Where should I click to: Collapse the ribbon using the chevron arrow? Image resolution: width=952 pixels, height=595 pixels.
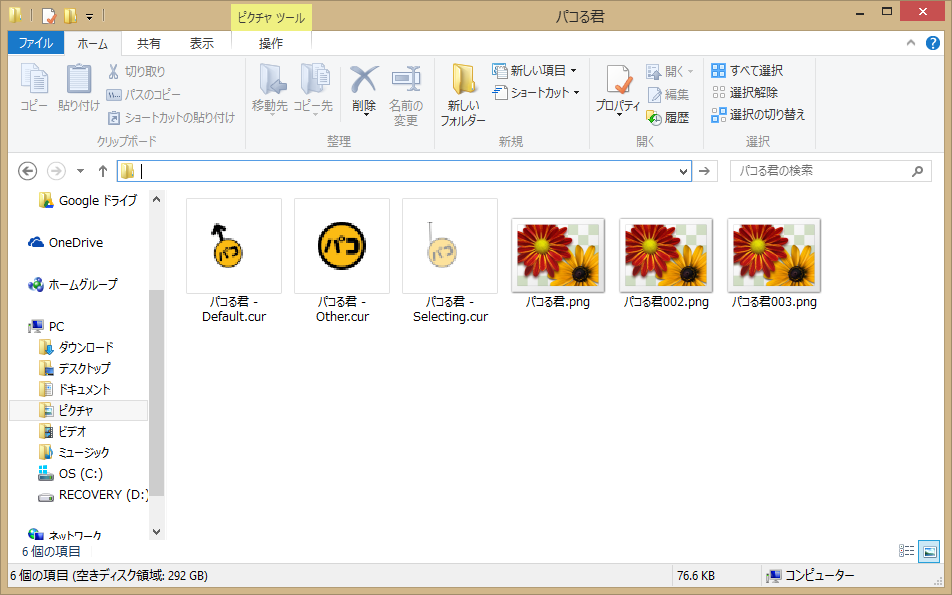pos(911,43)
